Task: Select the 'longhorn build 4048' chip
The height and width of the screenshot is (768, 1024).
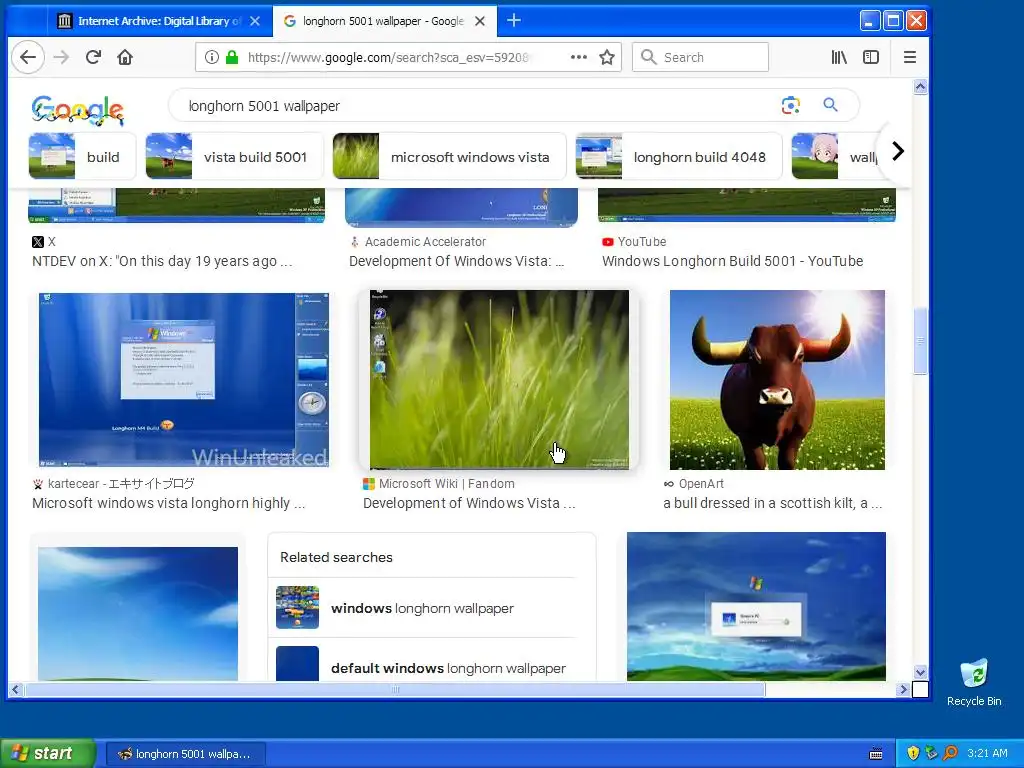Action: (x=679, y=157)
